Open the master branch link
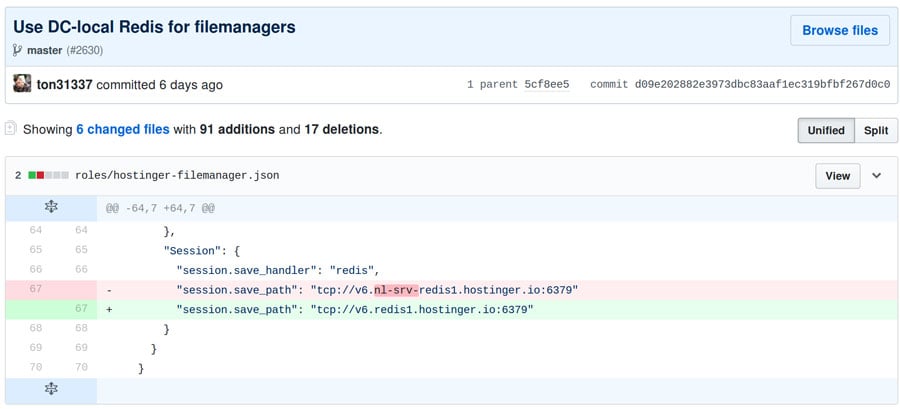 [x=46, y=50]
